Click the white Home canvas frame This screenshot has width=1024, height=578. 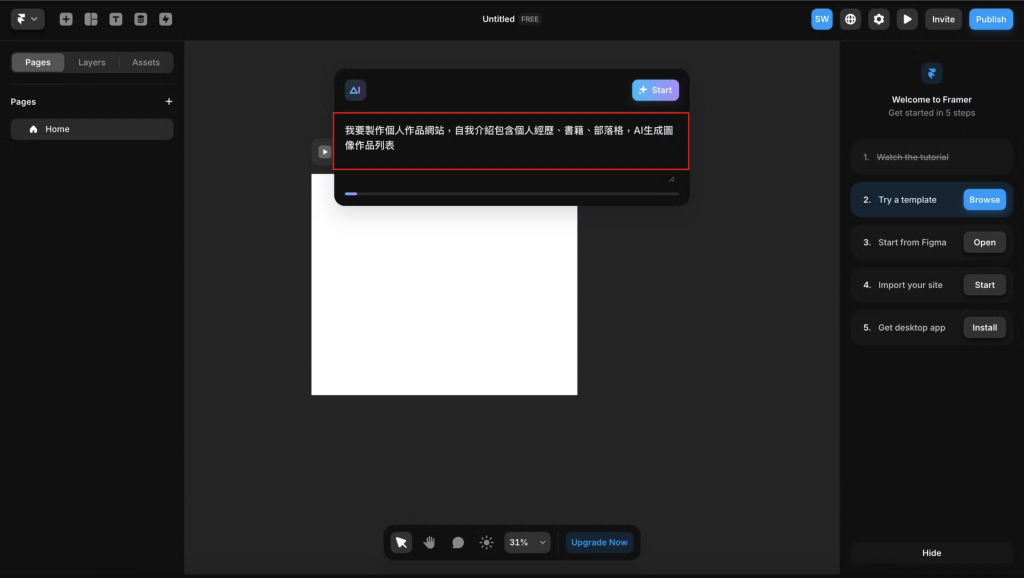[x=444, y=300]
